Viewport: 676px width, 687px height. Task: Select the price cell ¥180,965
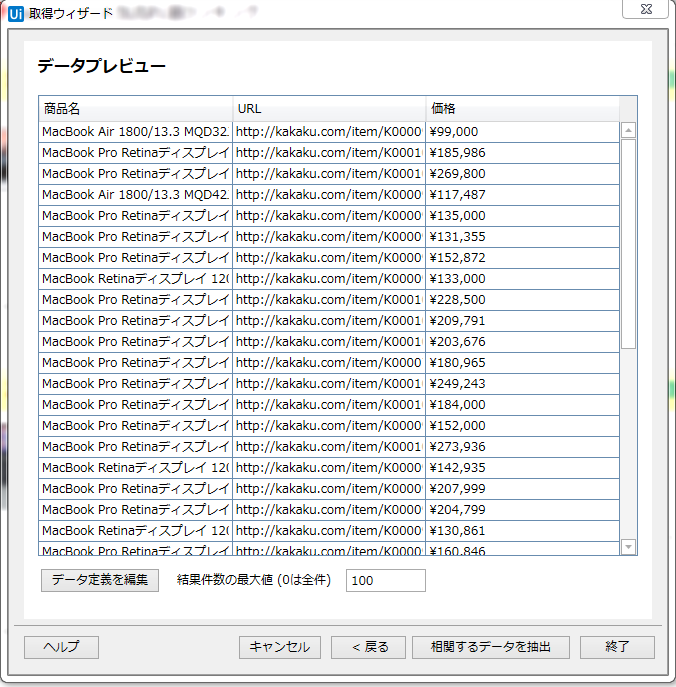point(523,363)
